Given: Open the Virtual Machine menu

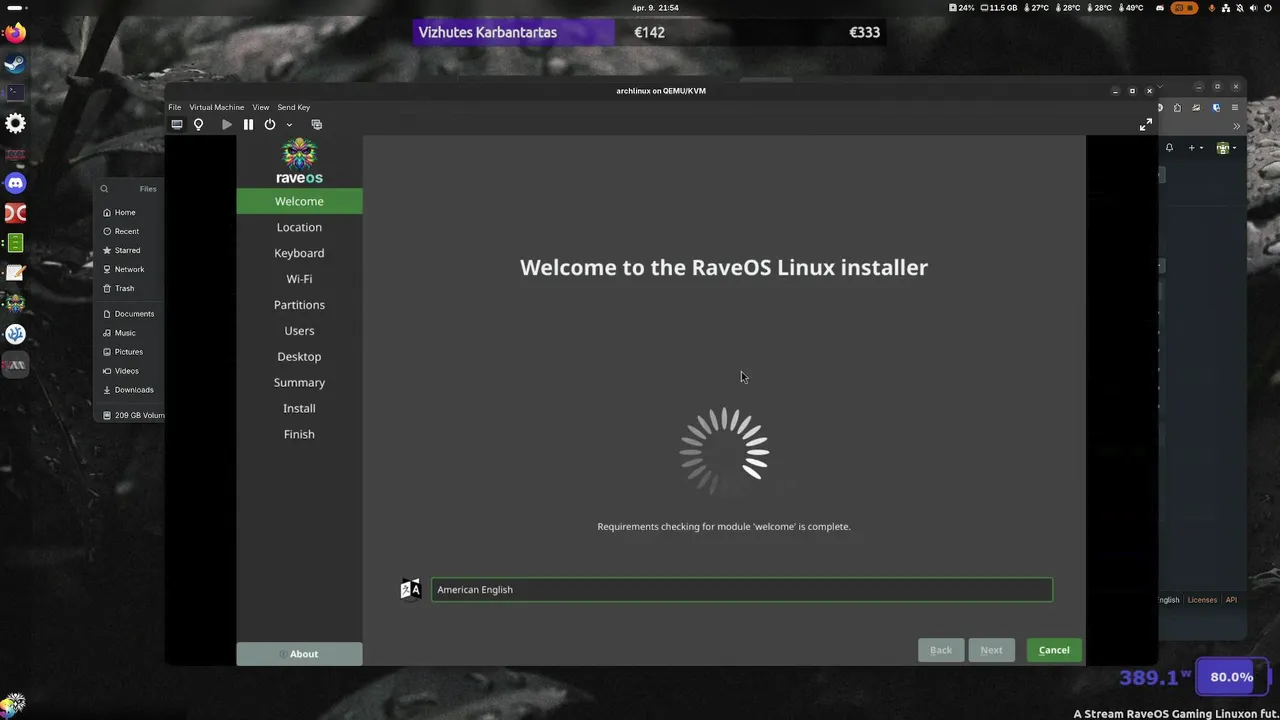Looking at the screenshot, I should coord(217,107).
